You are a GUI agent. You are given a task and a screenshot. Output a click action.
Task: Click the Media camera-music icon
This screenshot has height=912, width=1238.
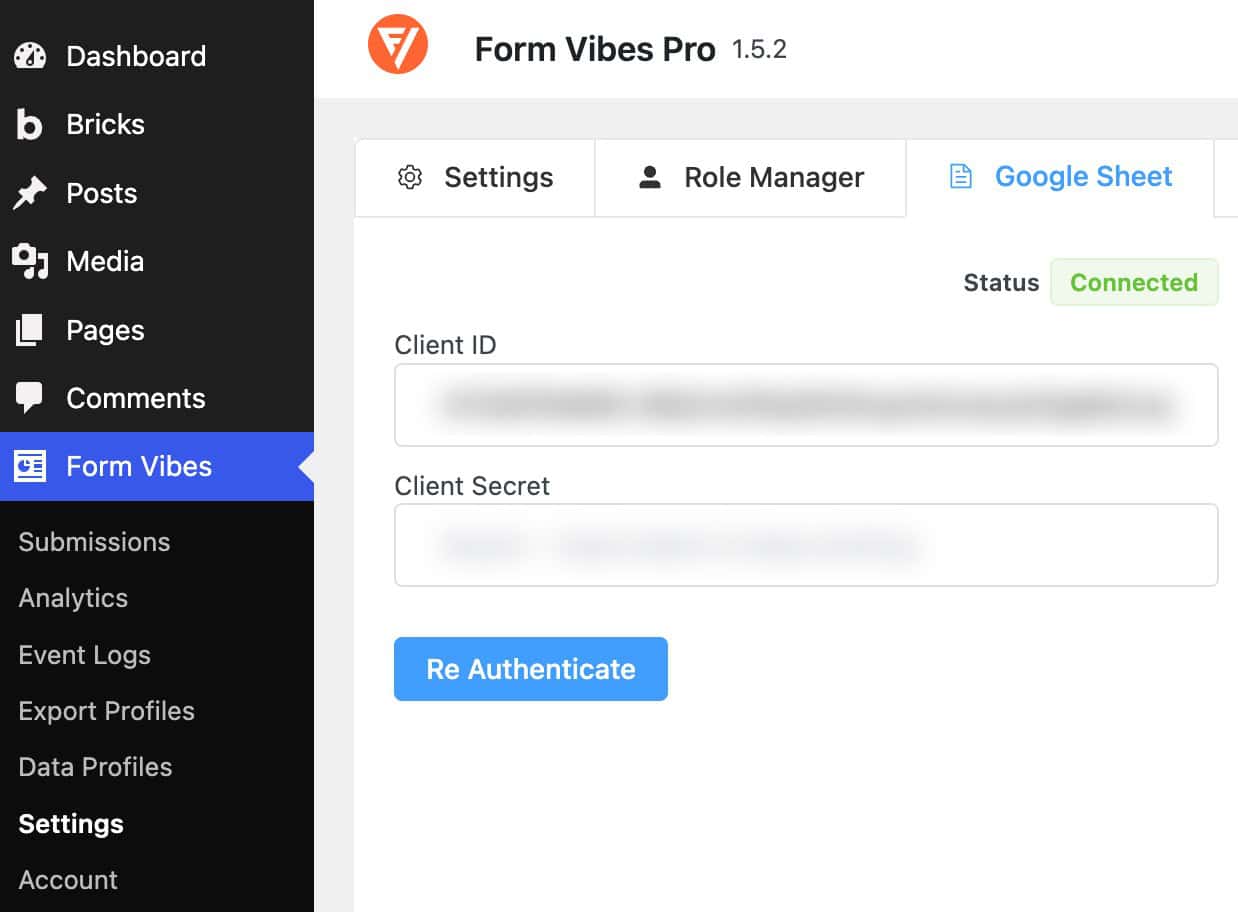(30, 261)
